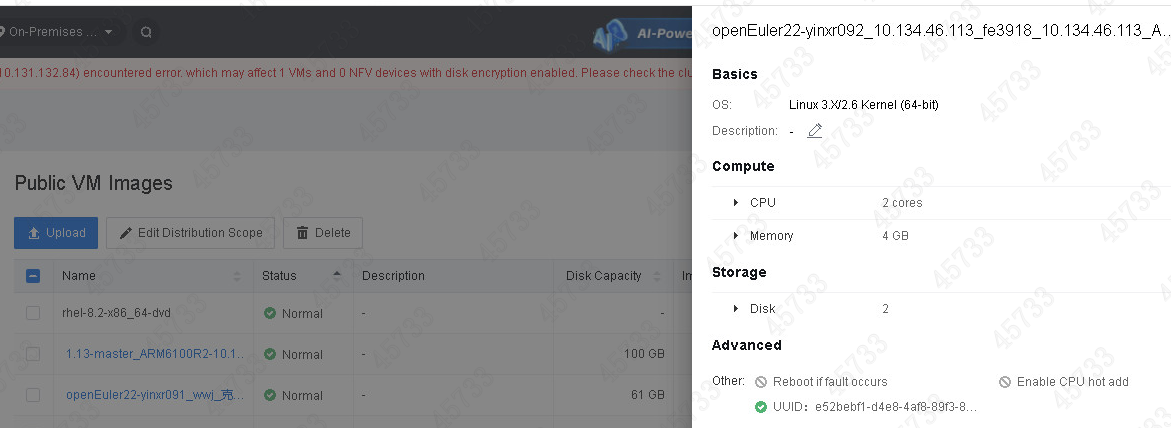Click the Delete button
The width and height of the screenshot is (1171, 428).
click(x=323, y=233)
